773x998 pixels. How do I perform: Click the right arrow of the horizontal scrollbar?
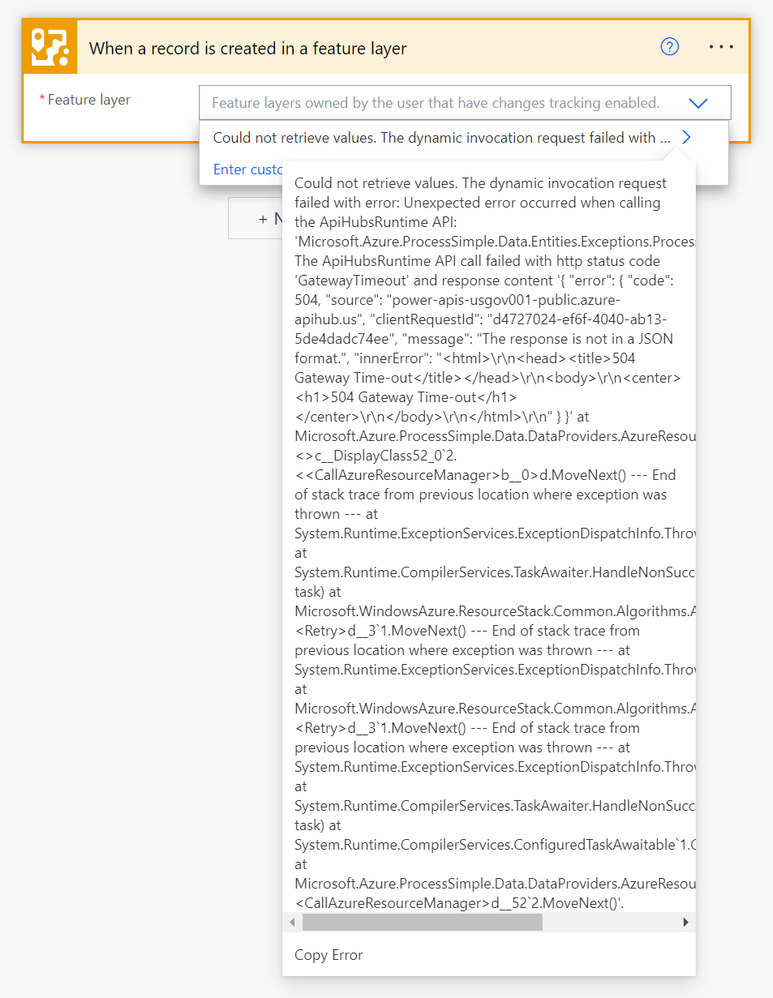[x=686, y=922]
